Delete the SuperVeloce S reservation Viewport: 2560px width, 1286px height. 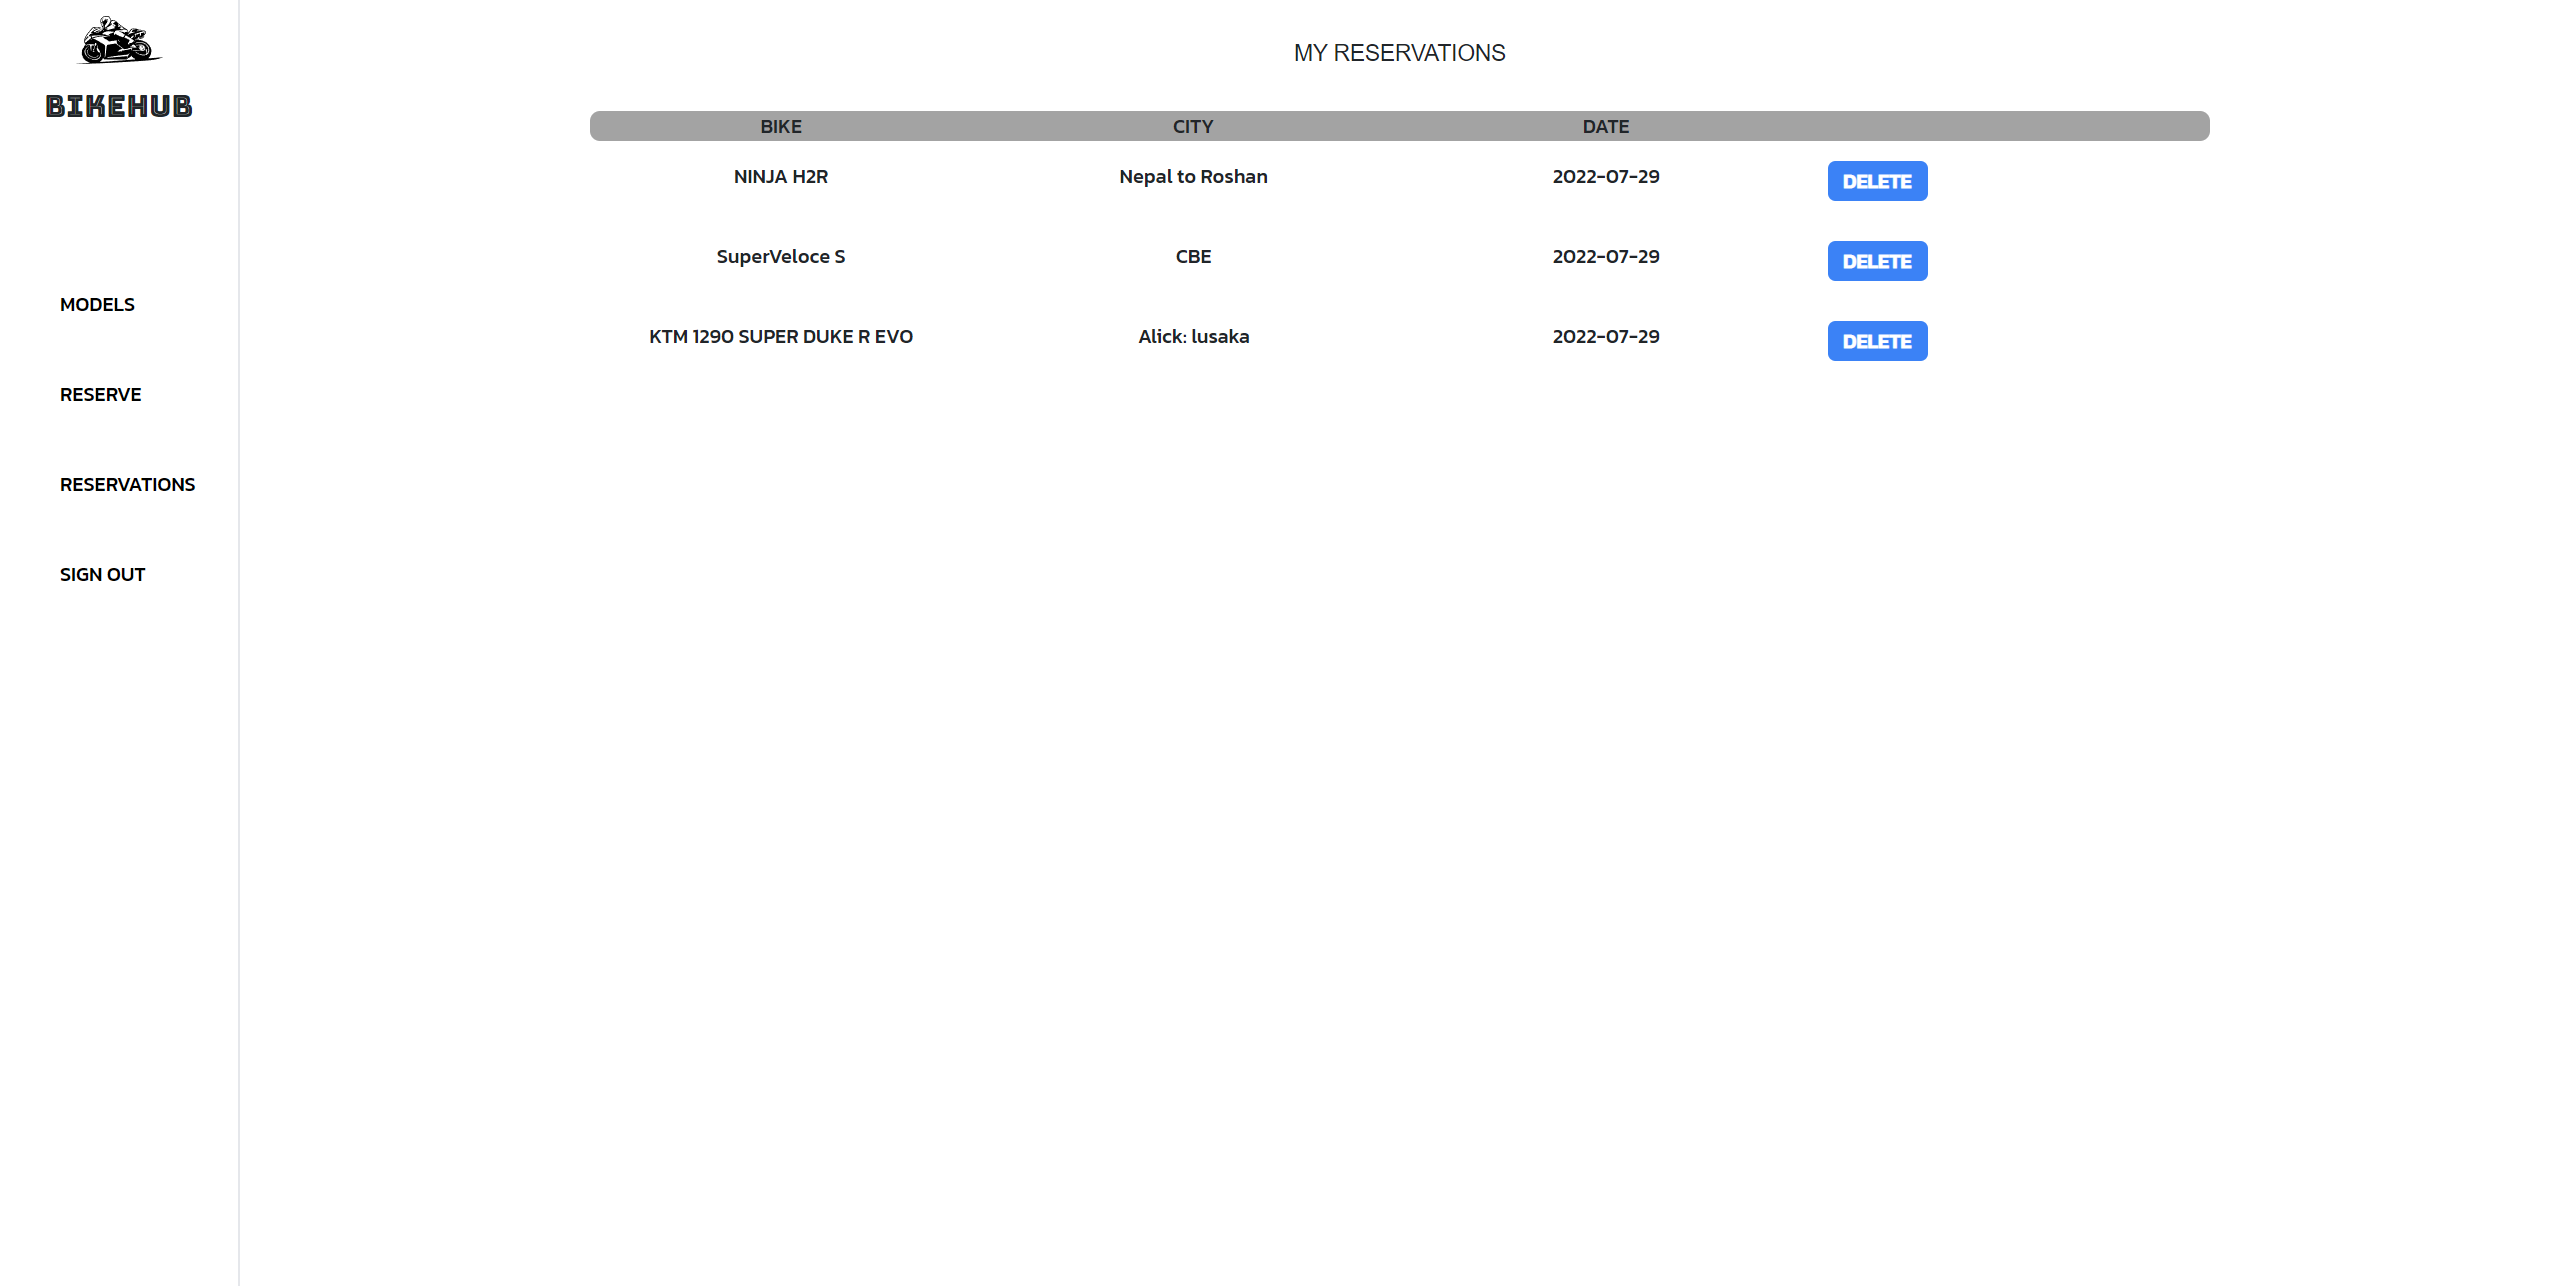(x=1876, y=261)
